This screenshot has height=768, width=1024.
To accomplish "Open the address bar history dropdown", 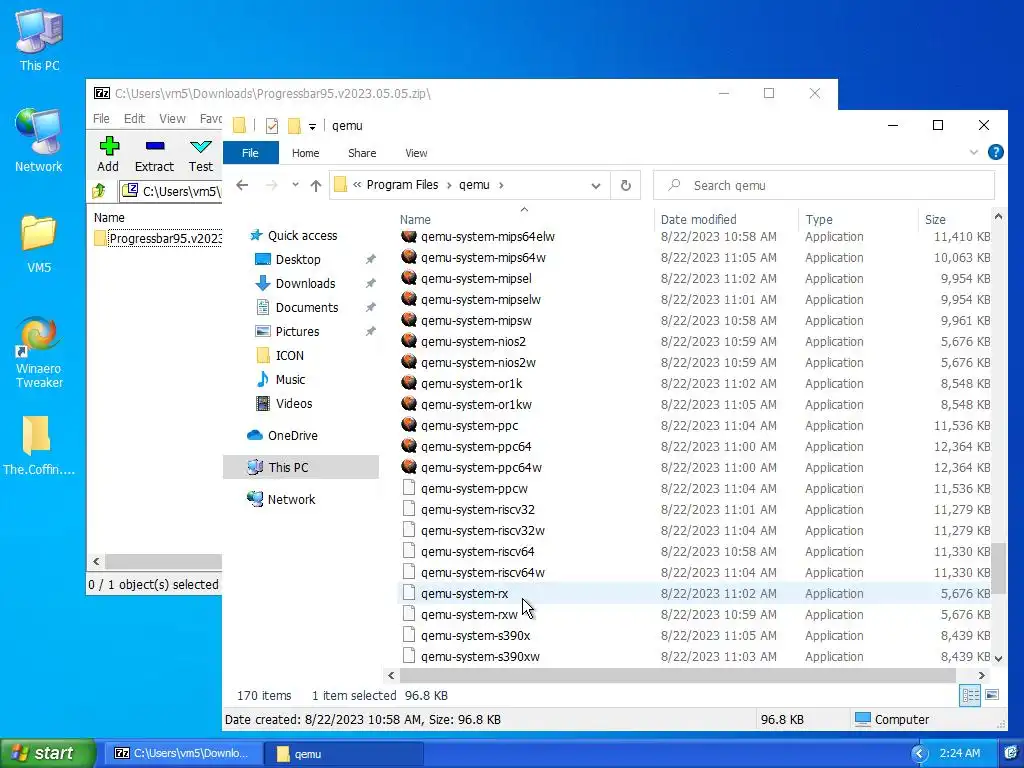I will (596, 185).
